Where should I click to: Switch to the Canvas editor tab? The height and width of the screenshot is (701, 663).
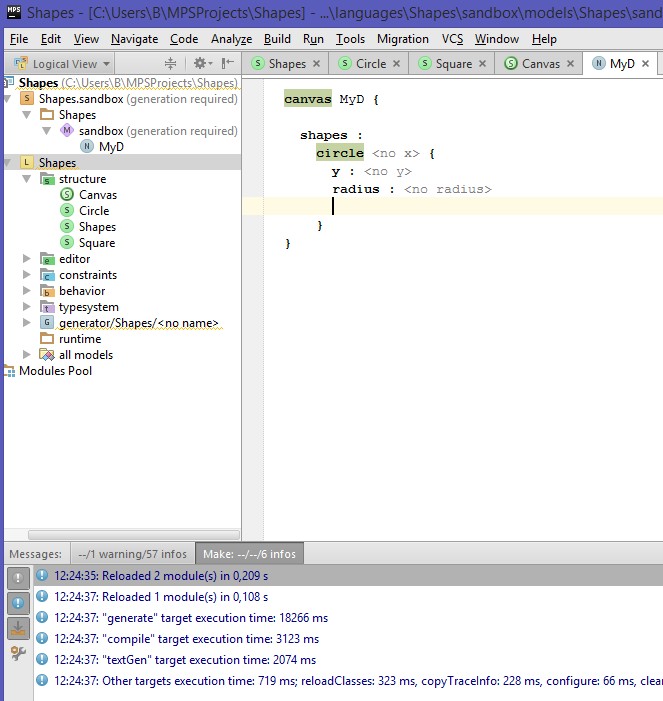[x=540, y=63]
